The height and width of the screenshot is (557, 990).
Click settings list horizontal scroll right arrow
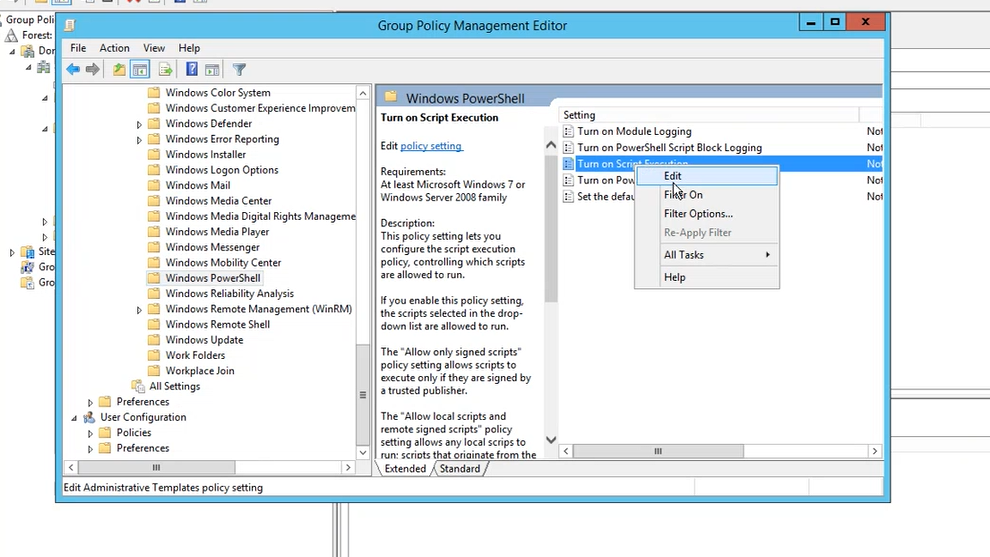874,451
